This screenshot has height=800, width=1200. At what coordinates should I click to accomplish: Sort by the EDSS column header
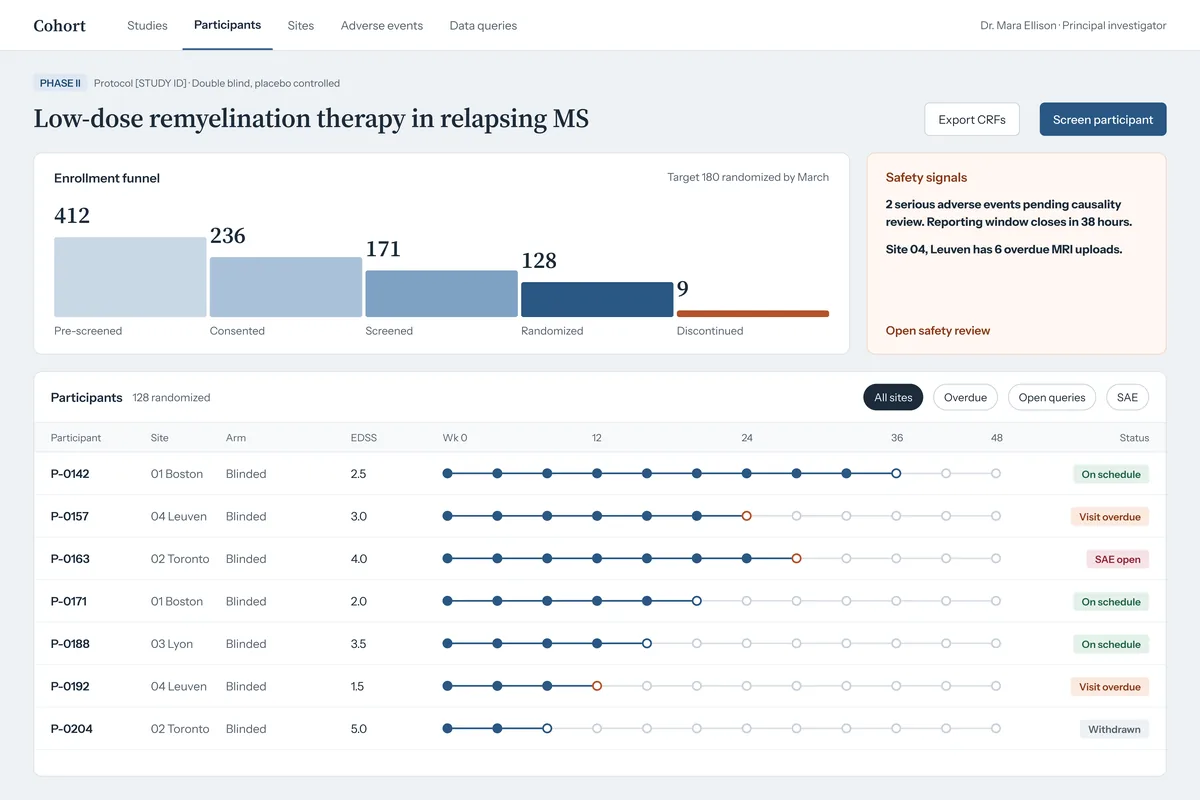(x=364, y=438)
